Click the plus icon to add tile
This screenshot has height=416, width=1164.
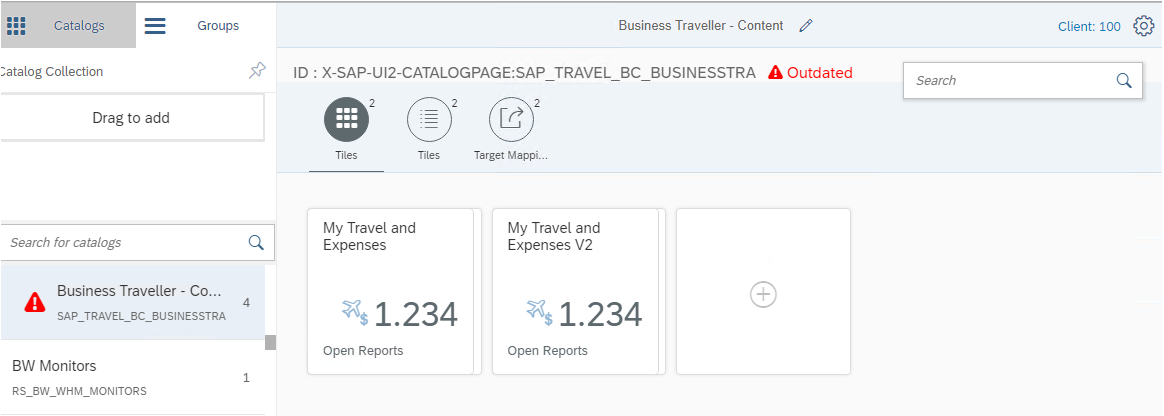[763, 294]
